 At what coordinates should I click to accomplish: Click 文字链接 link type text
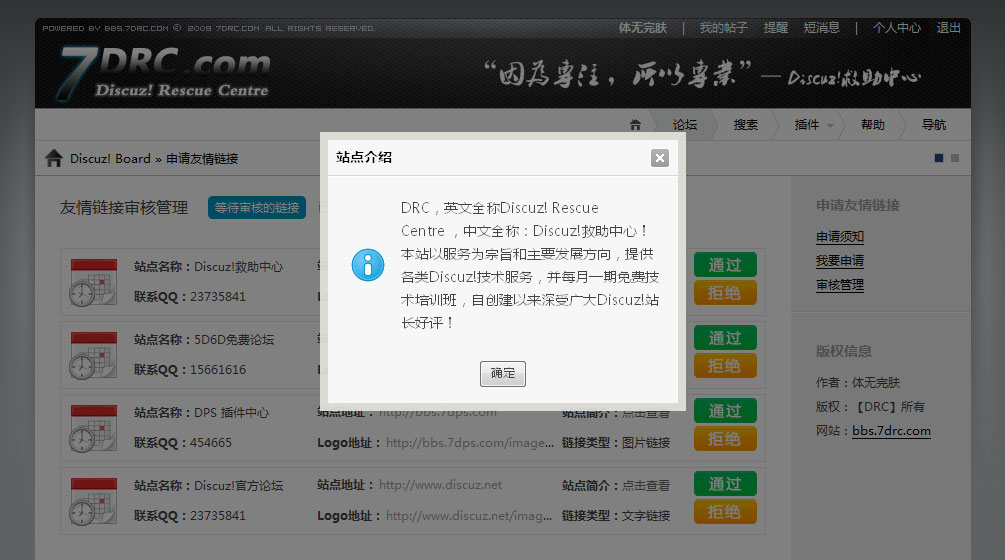[646, 516]
